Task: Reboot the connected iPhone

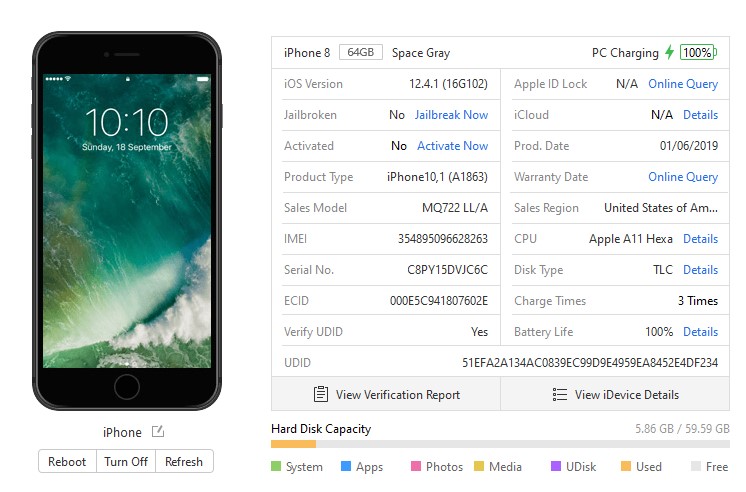Action: point(67,462)
